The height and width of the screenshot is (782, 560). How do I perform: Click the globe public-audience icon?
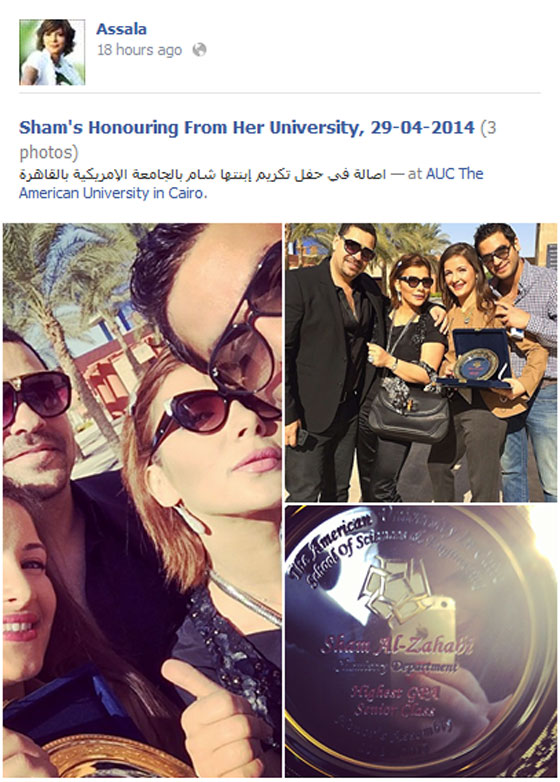click(199, 50)
